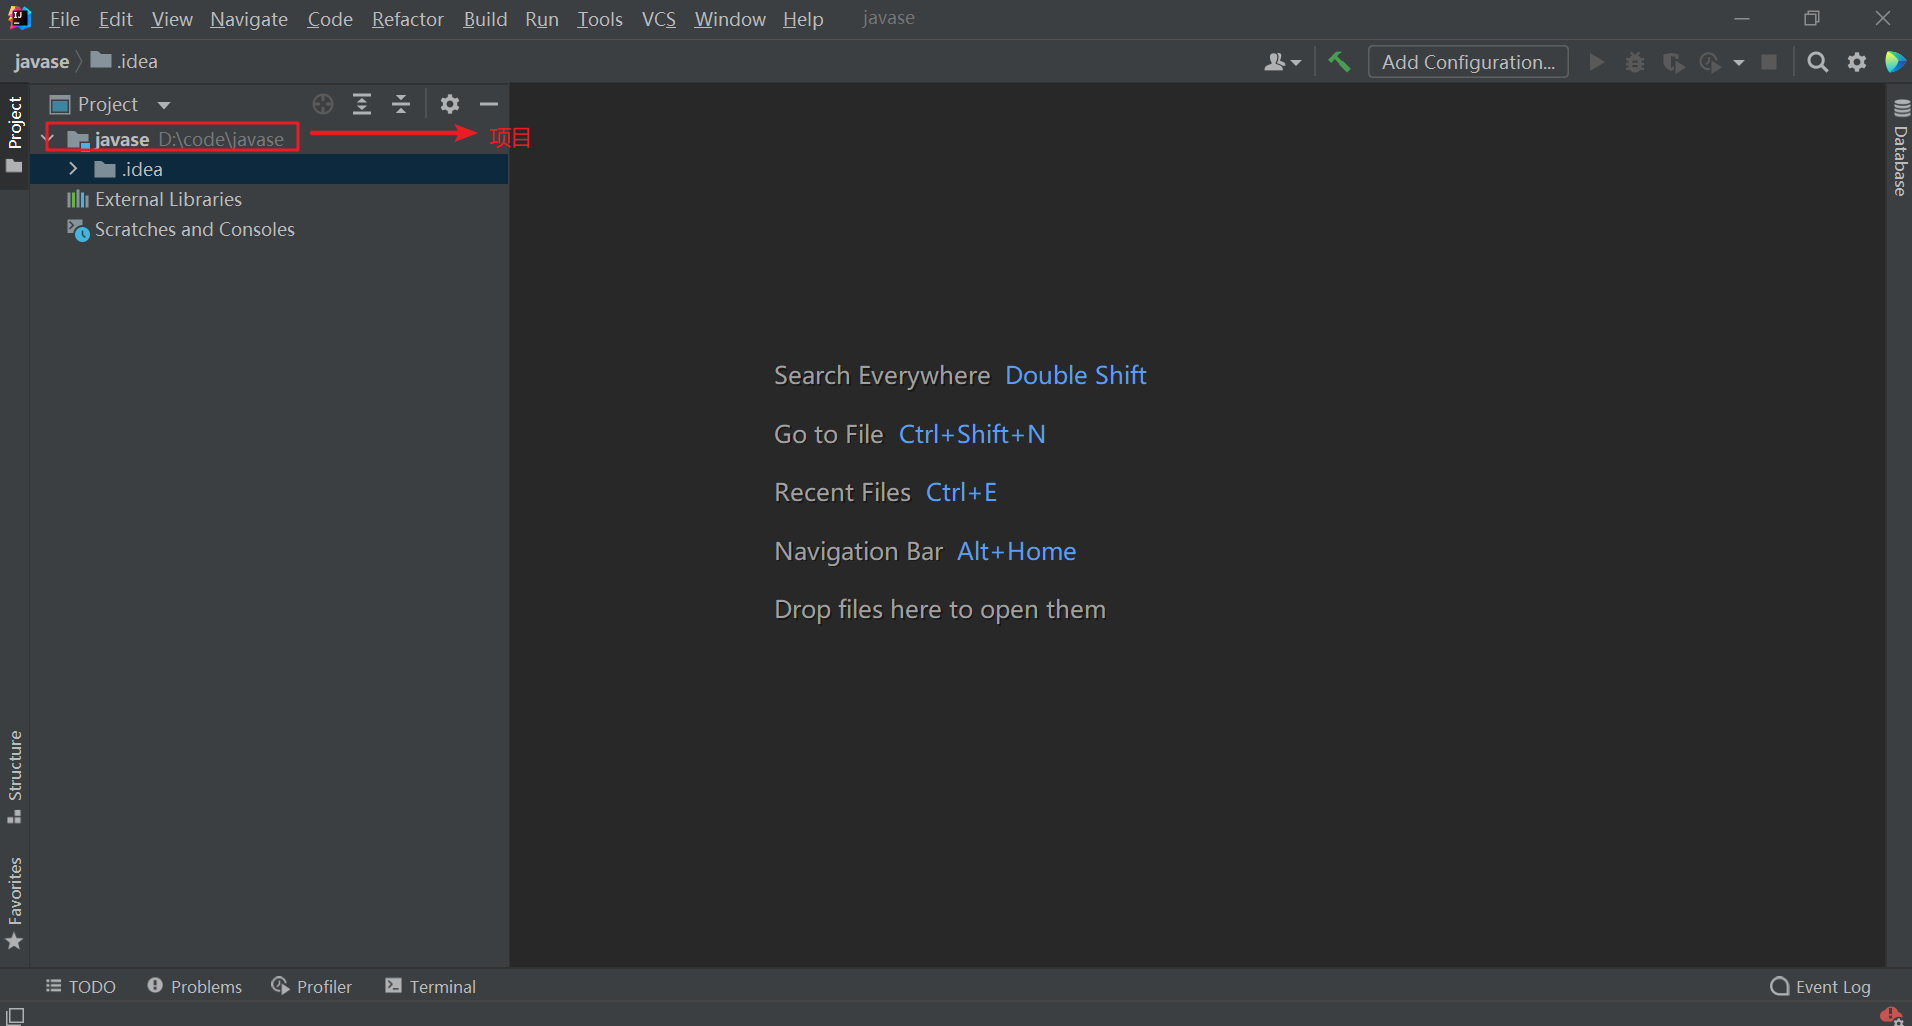Viewport: 1912px width, 1026px height.
Task: Click the locate/select opened file icon
Action: (x=322, y=104)
